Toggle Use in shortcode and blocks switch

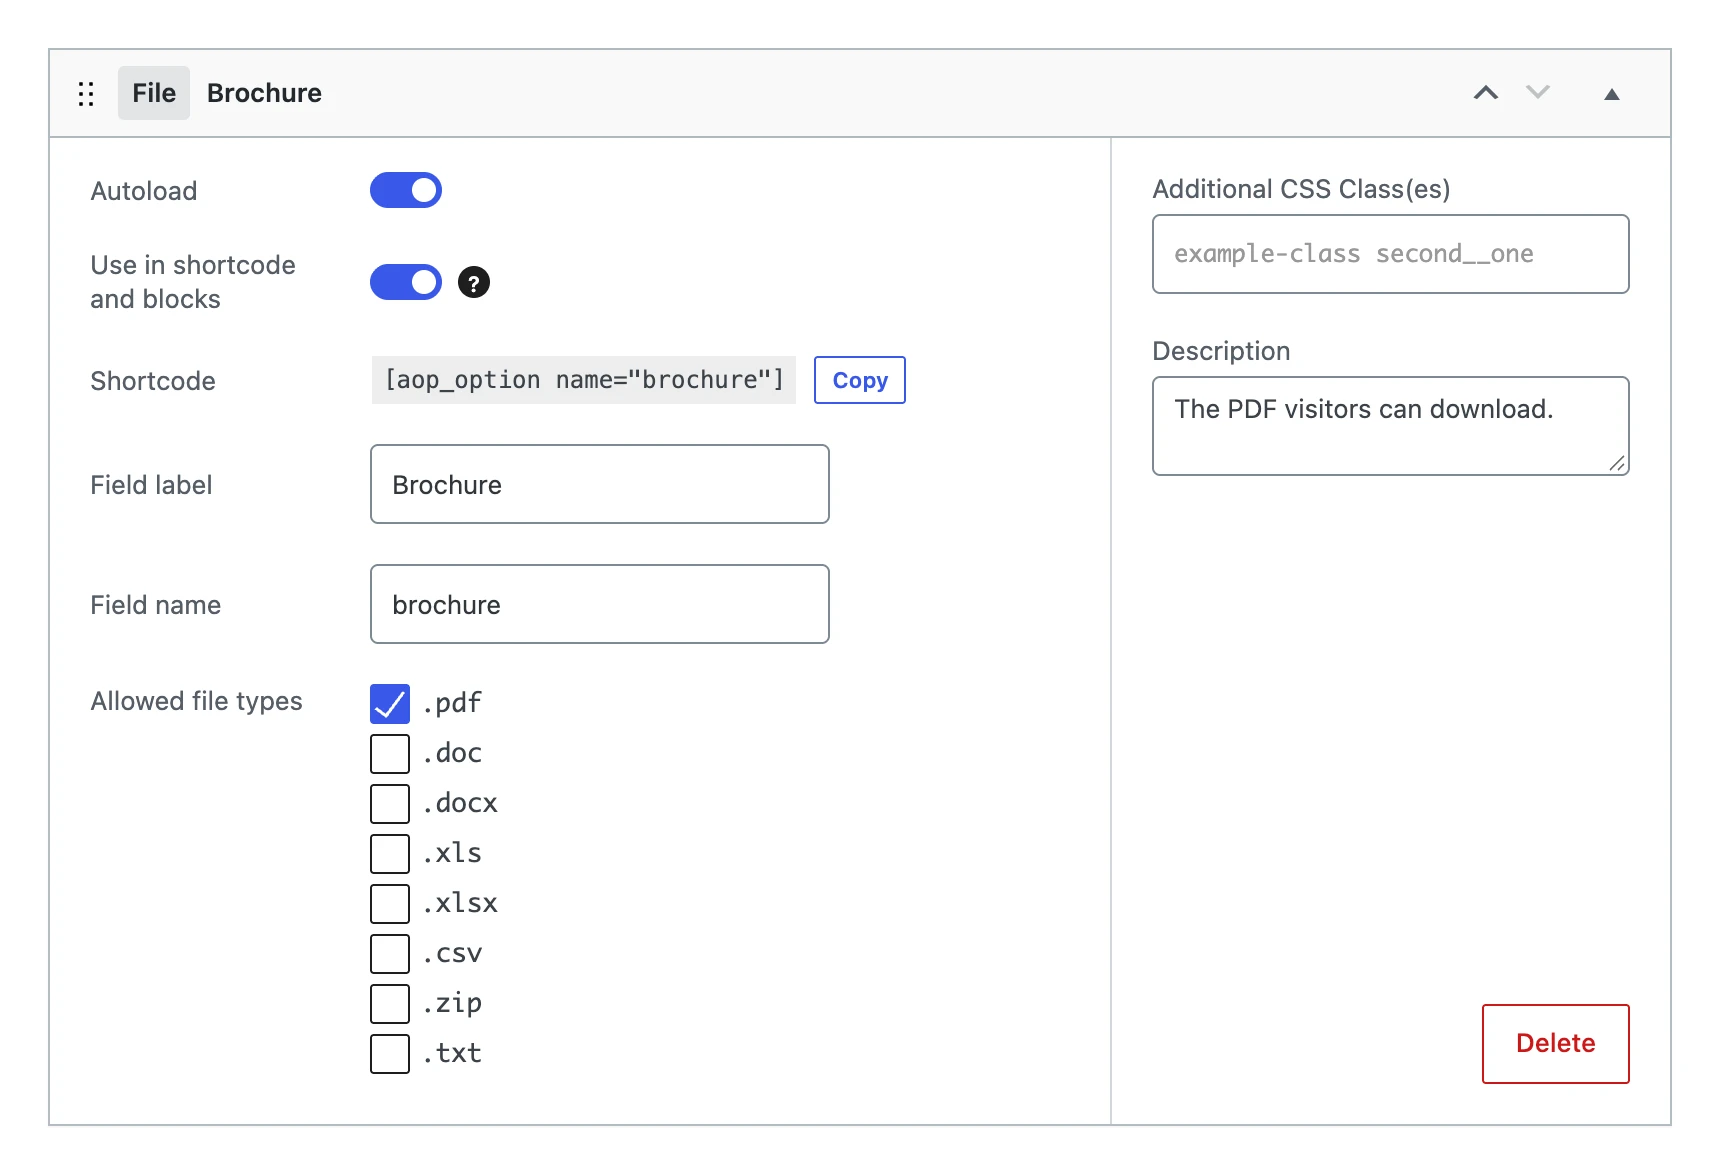point(406,282)
